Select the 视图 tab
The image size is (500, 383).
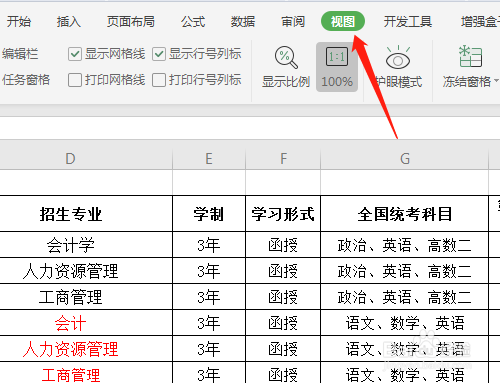(343, 22)
